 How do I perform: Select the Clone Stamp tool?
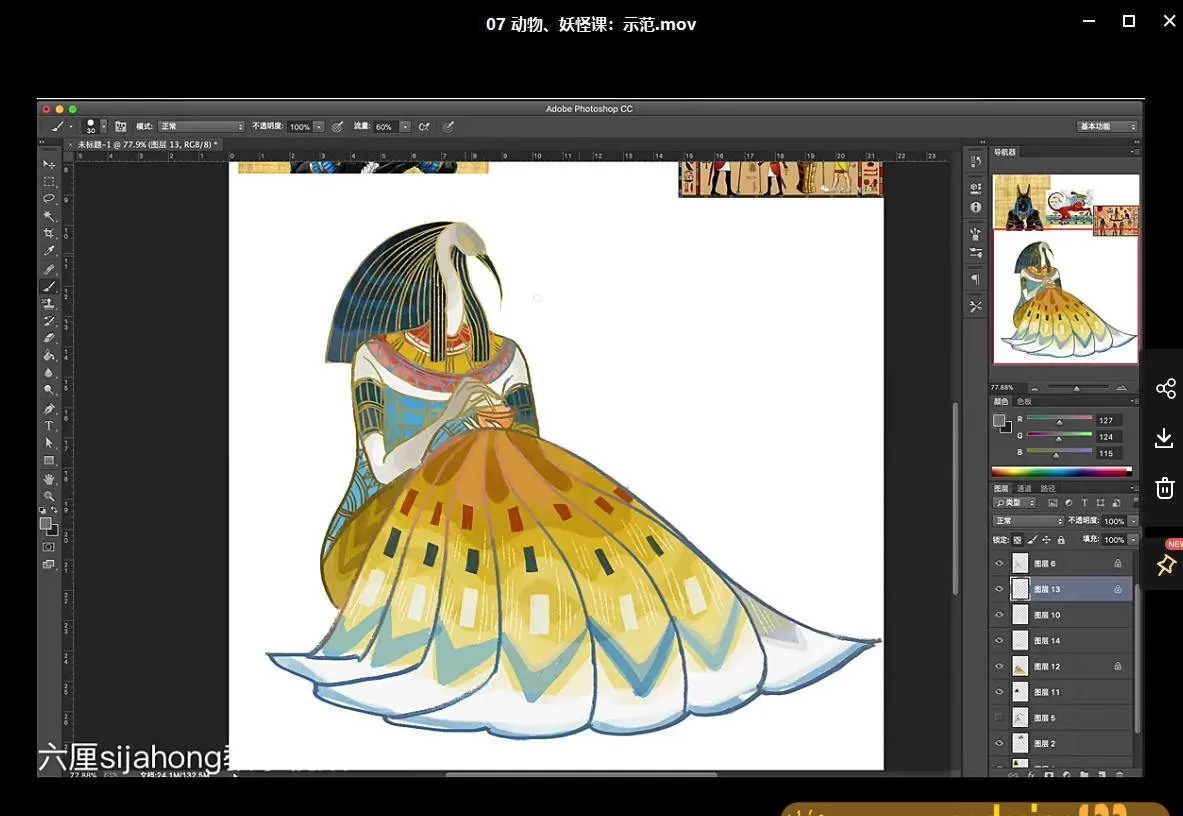click(x=48, y=305)
